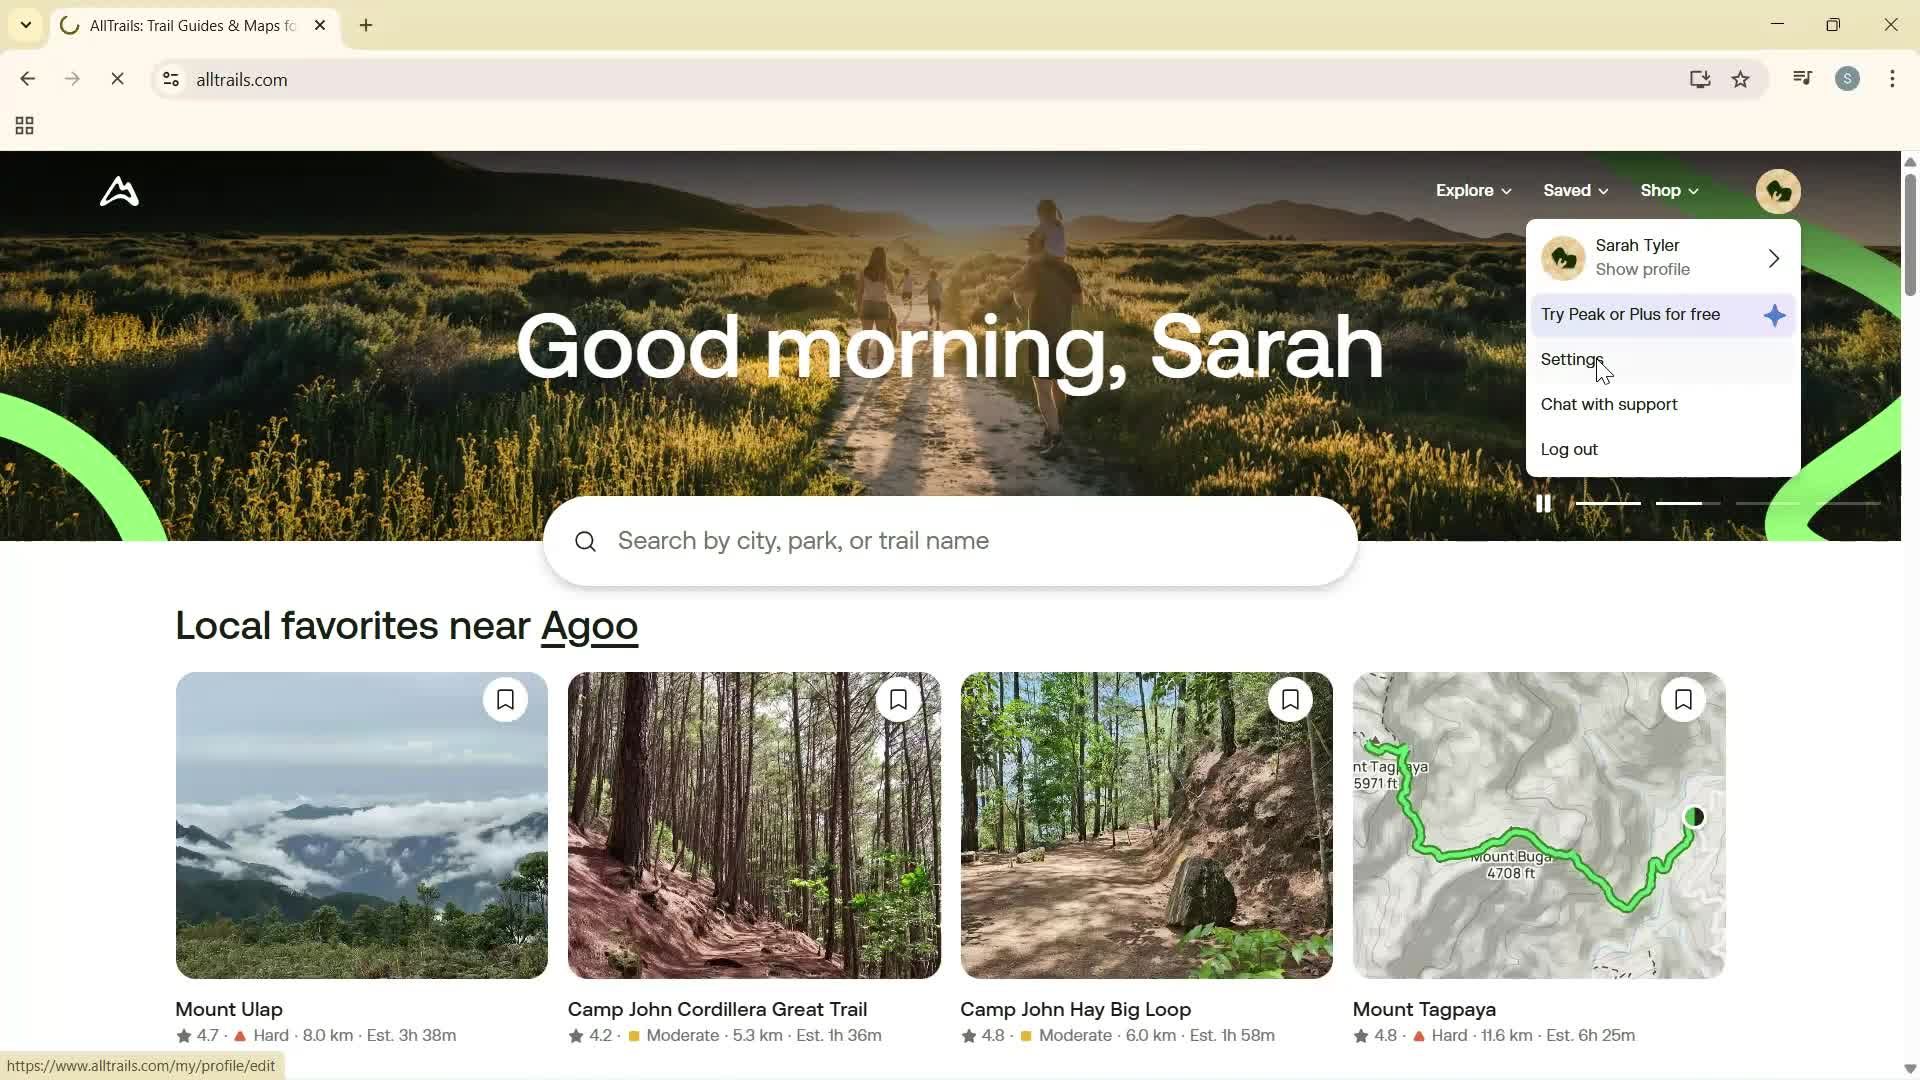The image size is (1920, 1080).
Task: Open the profile avatar menu
Action: click(1777, 190)
